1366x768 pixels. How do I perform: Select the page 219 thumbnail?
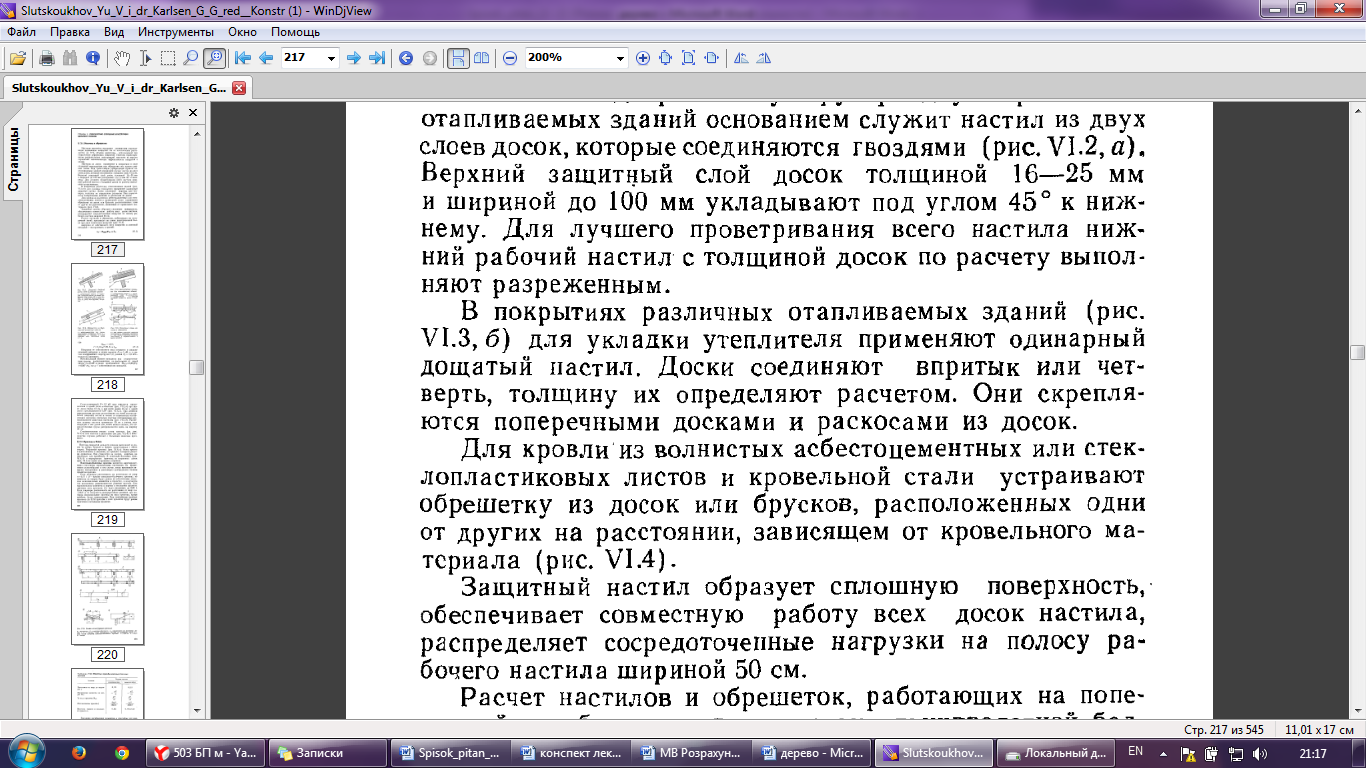click(106, 454)
